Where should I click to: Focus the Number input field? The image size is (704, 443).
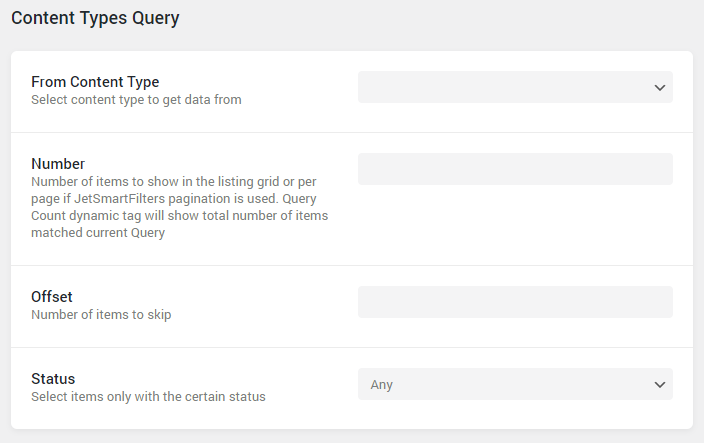(515, 169)
